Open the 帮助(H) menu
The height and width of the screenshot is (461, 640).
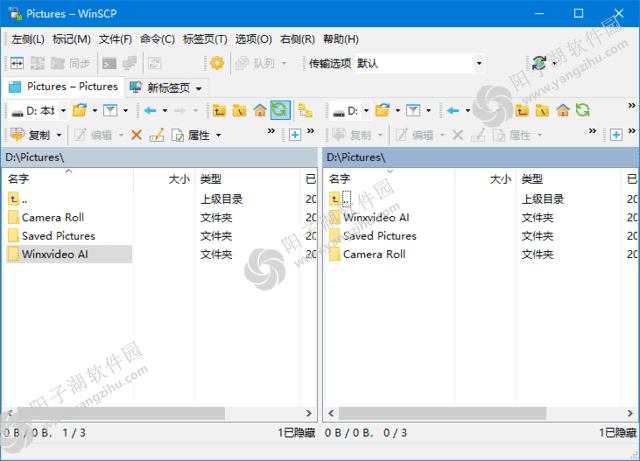(341, 39)
